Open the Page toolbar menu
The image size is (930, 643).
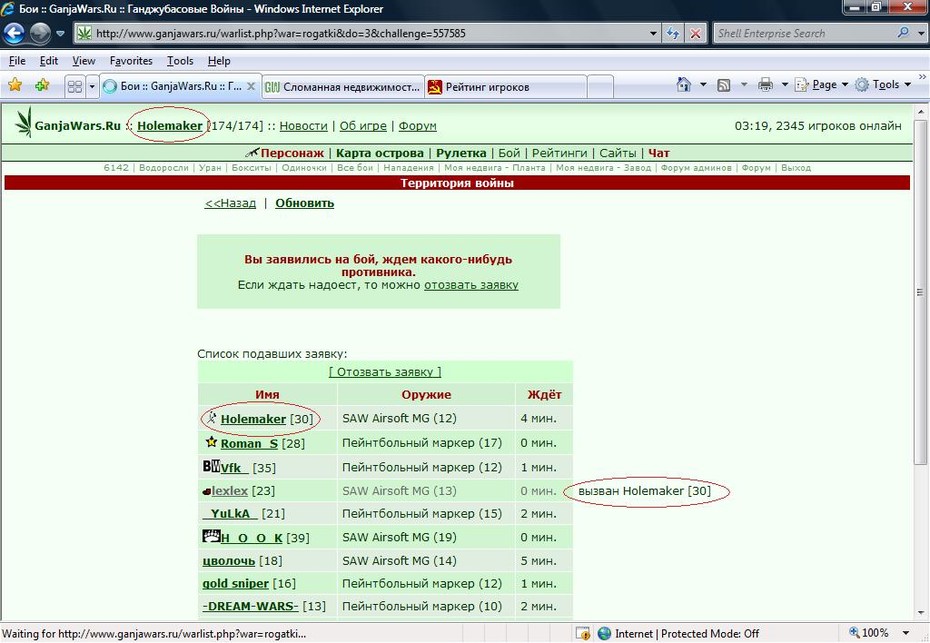coord(821,85)
